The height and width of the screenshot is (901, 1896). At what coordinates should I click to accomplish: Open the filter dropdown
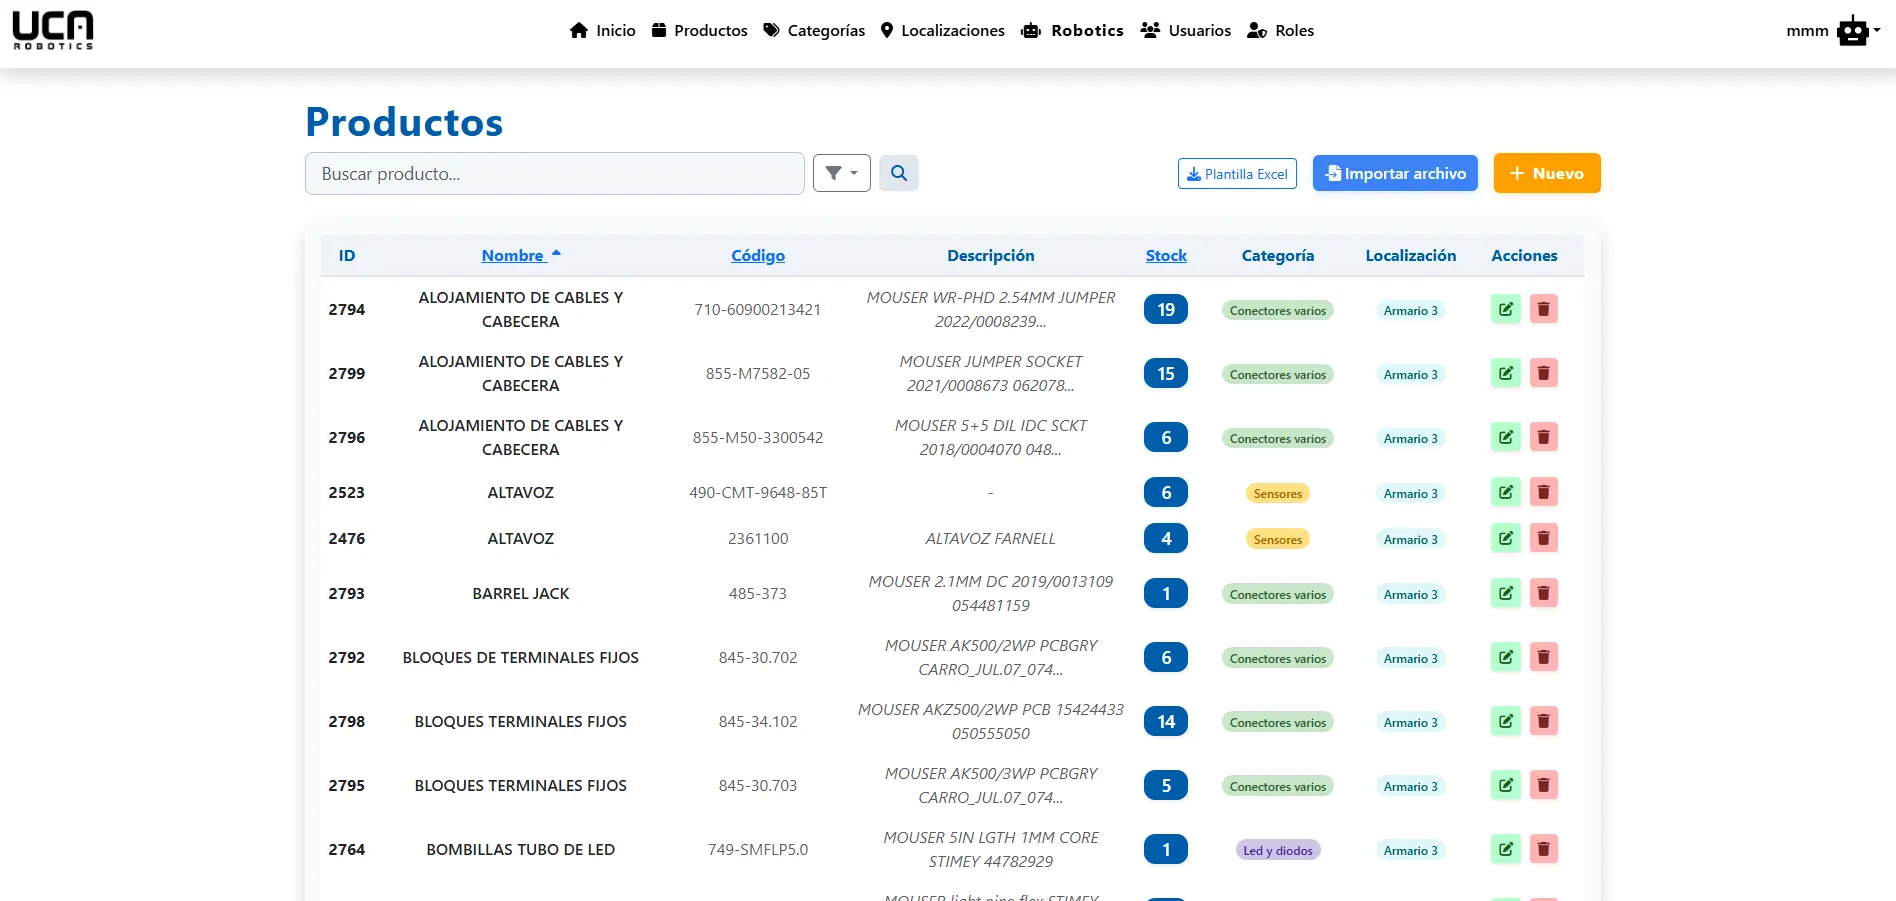841,173
